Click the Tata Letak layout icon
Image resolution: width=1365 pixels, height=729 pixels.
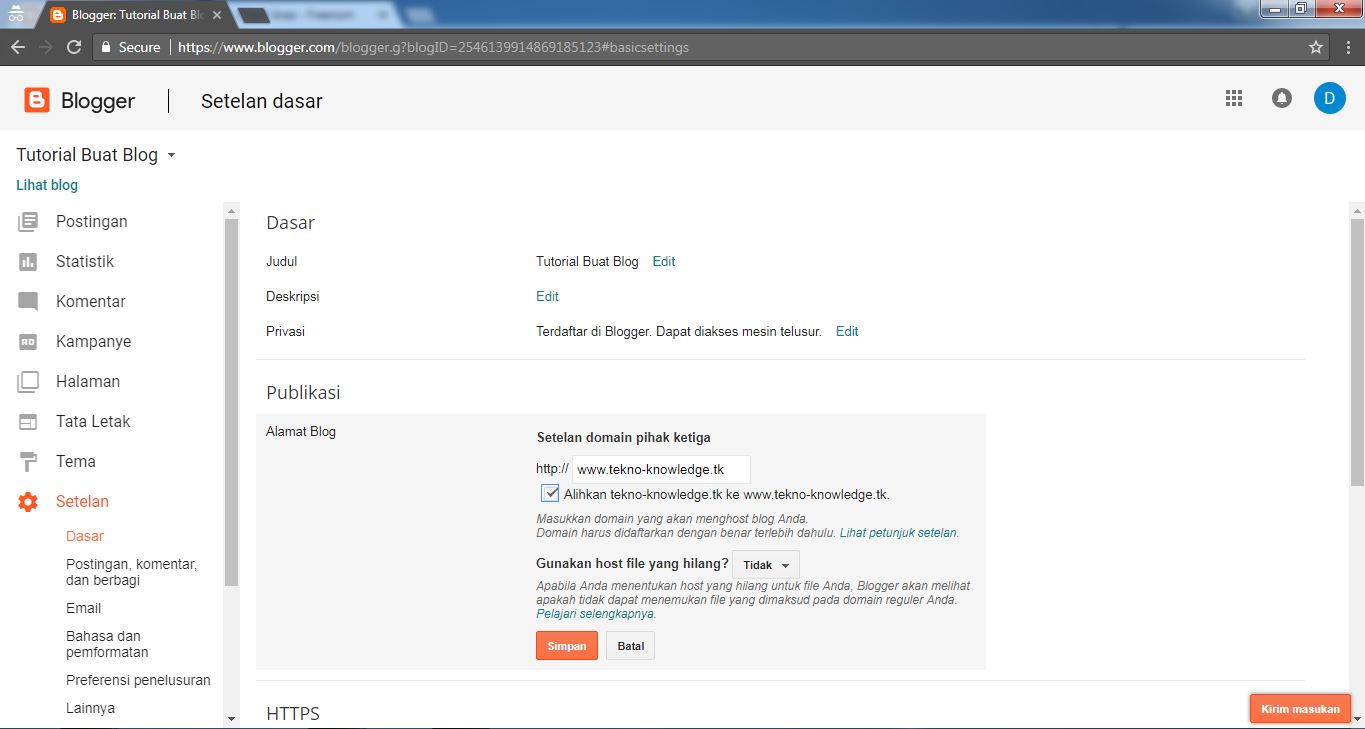28,421
